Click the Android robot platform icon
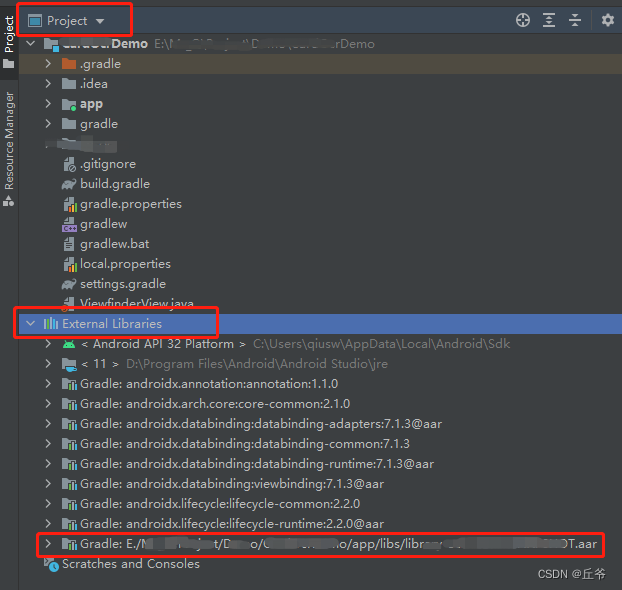The width and height of the screenshot is (622, 590). pyautogui.click(x=69, y=344)
